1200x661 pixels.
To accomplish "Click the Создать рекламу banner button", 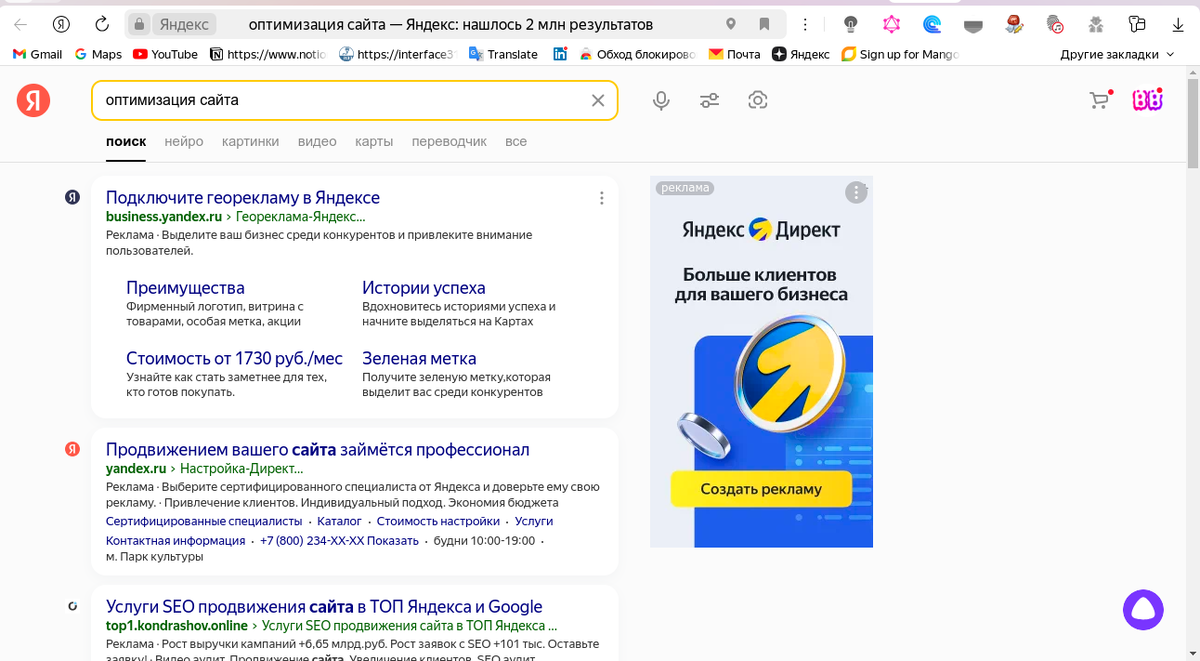I will pos(761,489).
